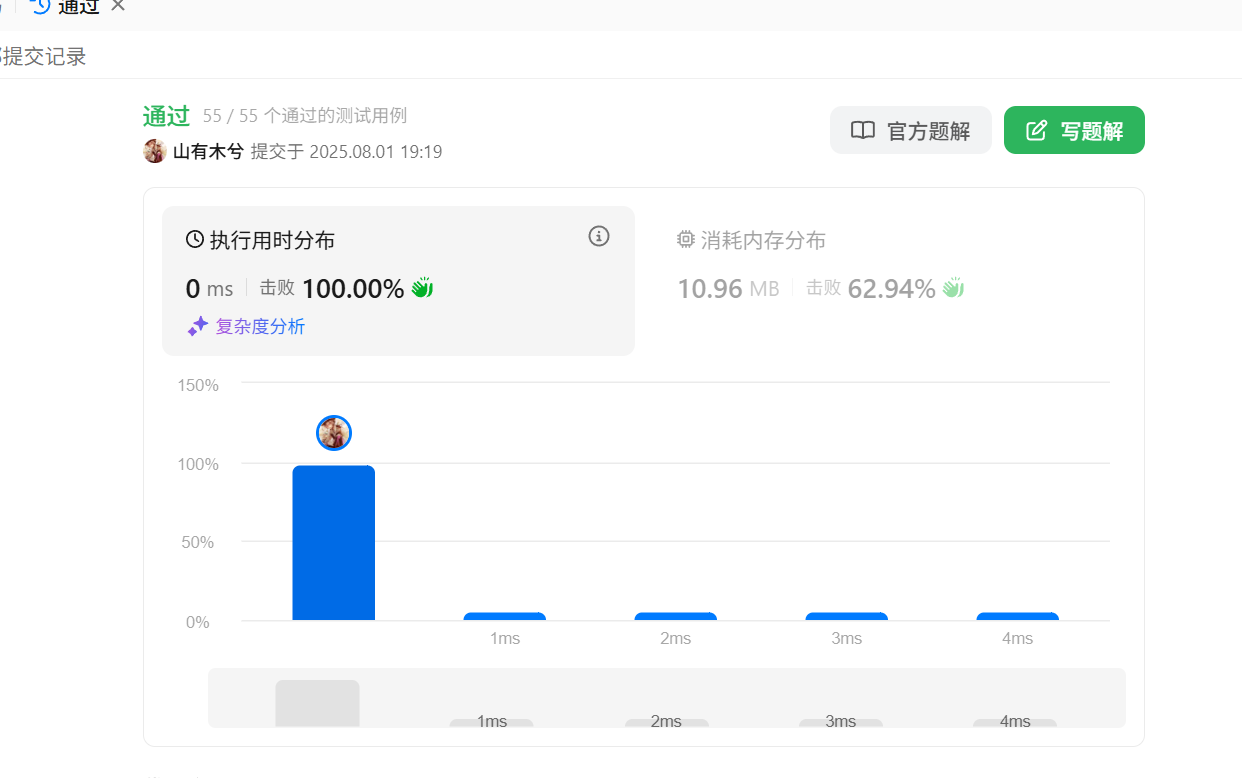Image resolution: width=1242 pixels, height=778 pixels.
Task: Click the 10.96 MB memory value
Action: [x=728, y=289]
